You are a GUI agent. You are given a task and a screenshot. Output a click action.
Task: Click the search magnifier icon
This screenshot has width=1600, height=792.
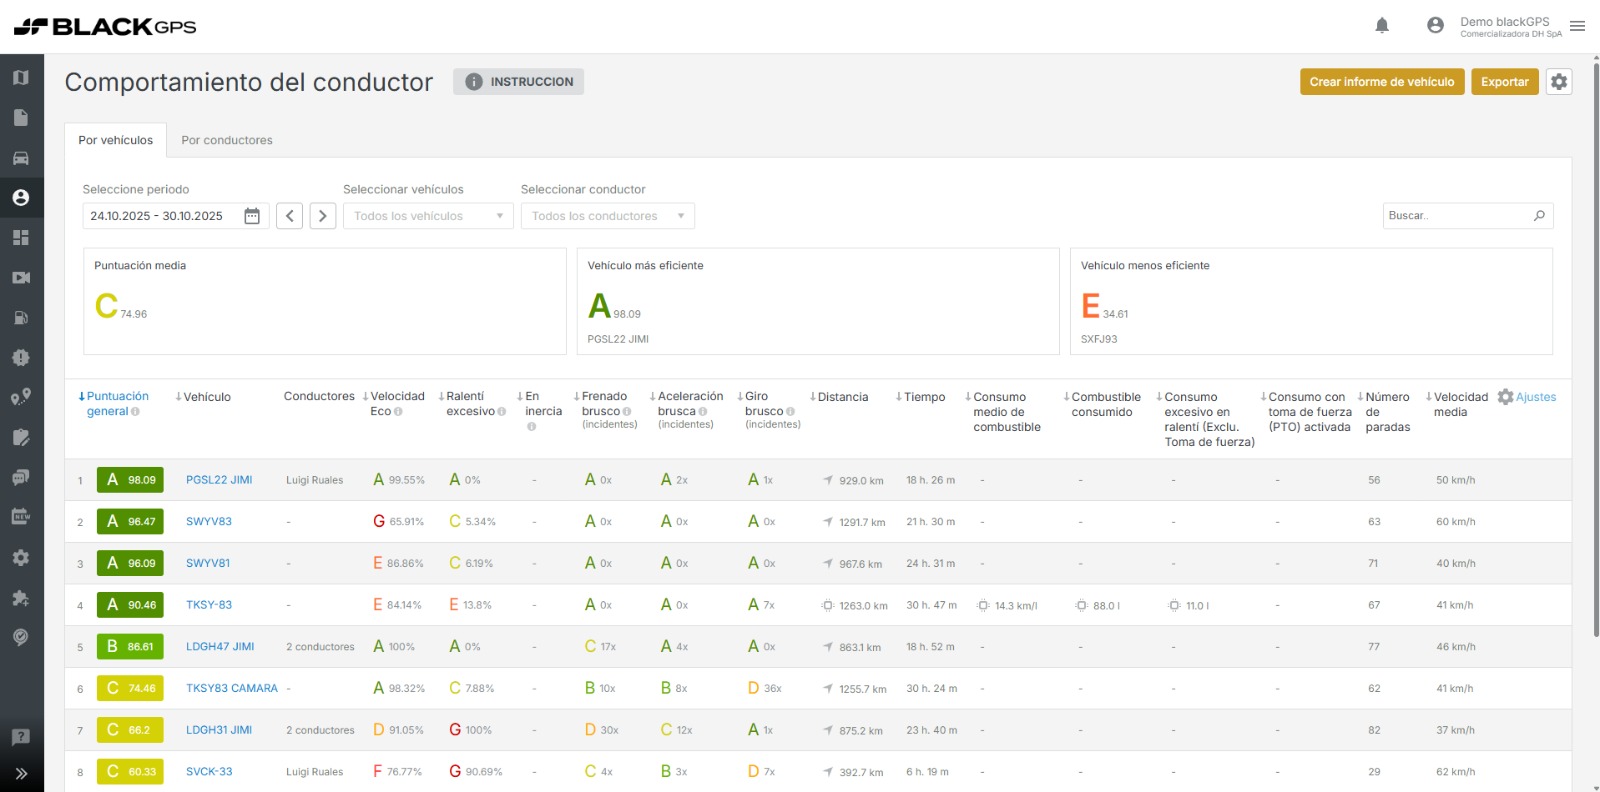[x=1539, y=216]
